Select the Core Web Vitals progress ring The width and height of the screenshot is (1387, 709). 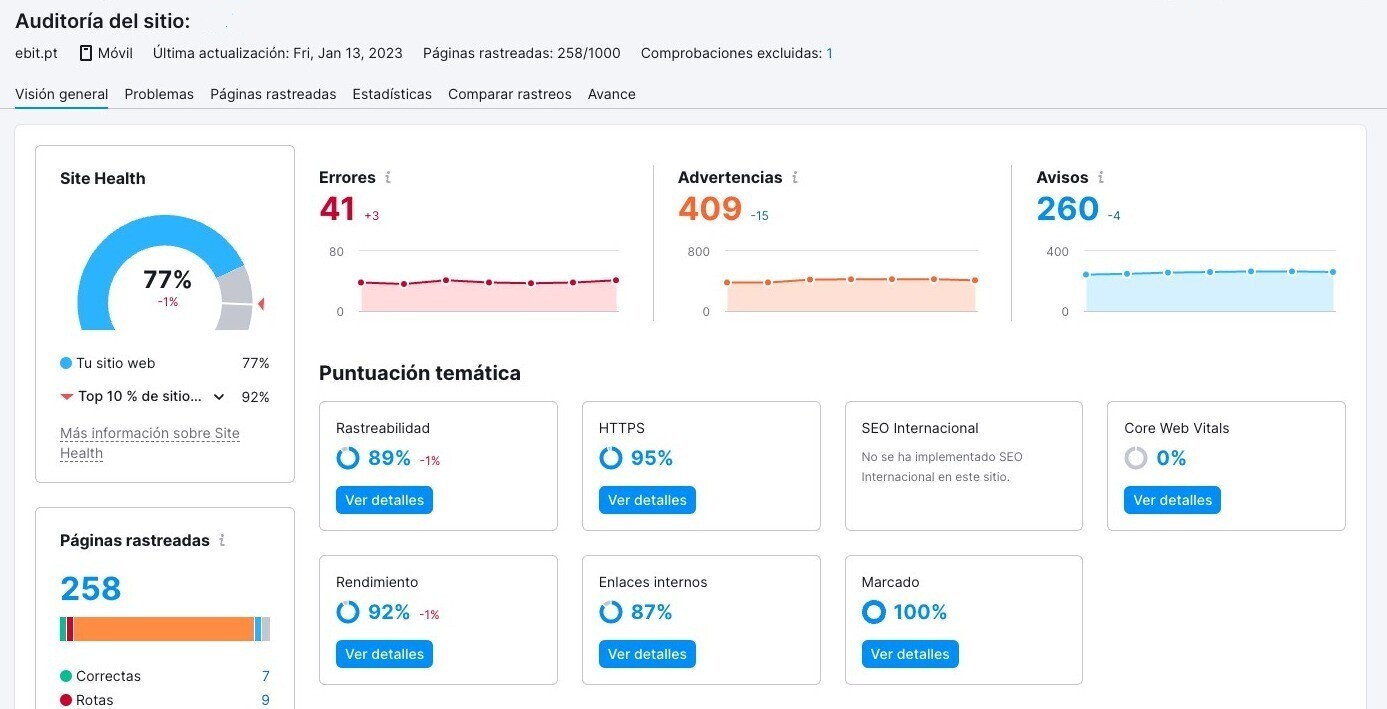1136,458
